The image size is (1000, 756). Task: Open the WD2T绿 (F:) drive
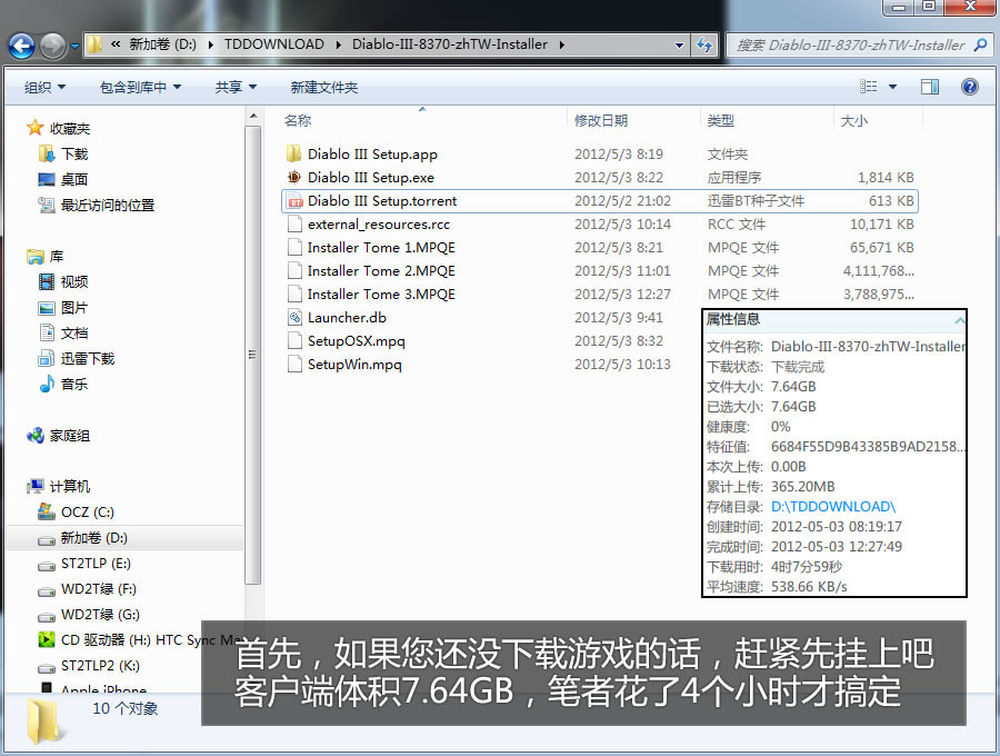coord(98,589)
